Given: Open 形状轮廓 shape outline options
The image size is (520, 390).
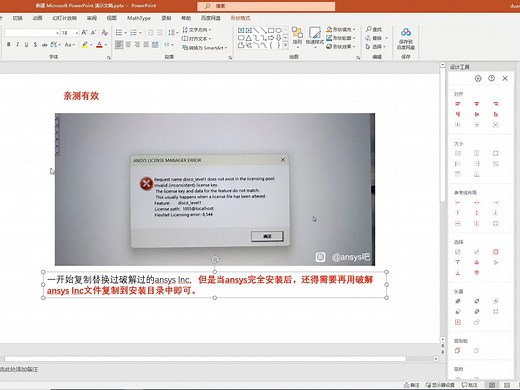Looking at the screenshot, I should coord(341,38).
